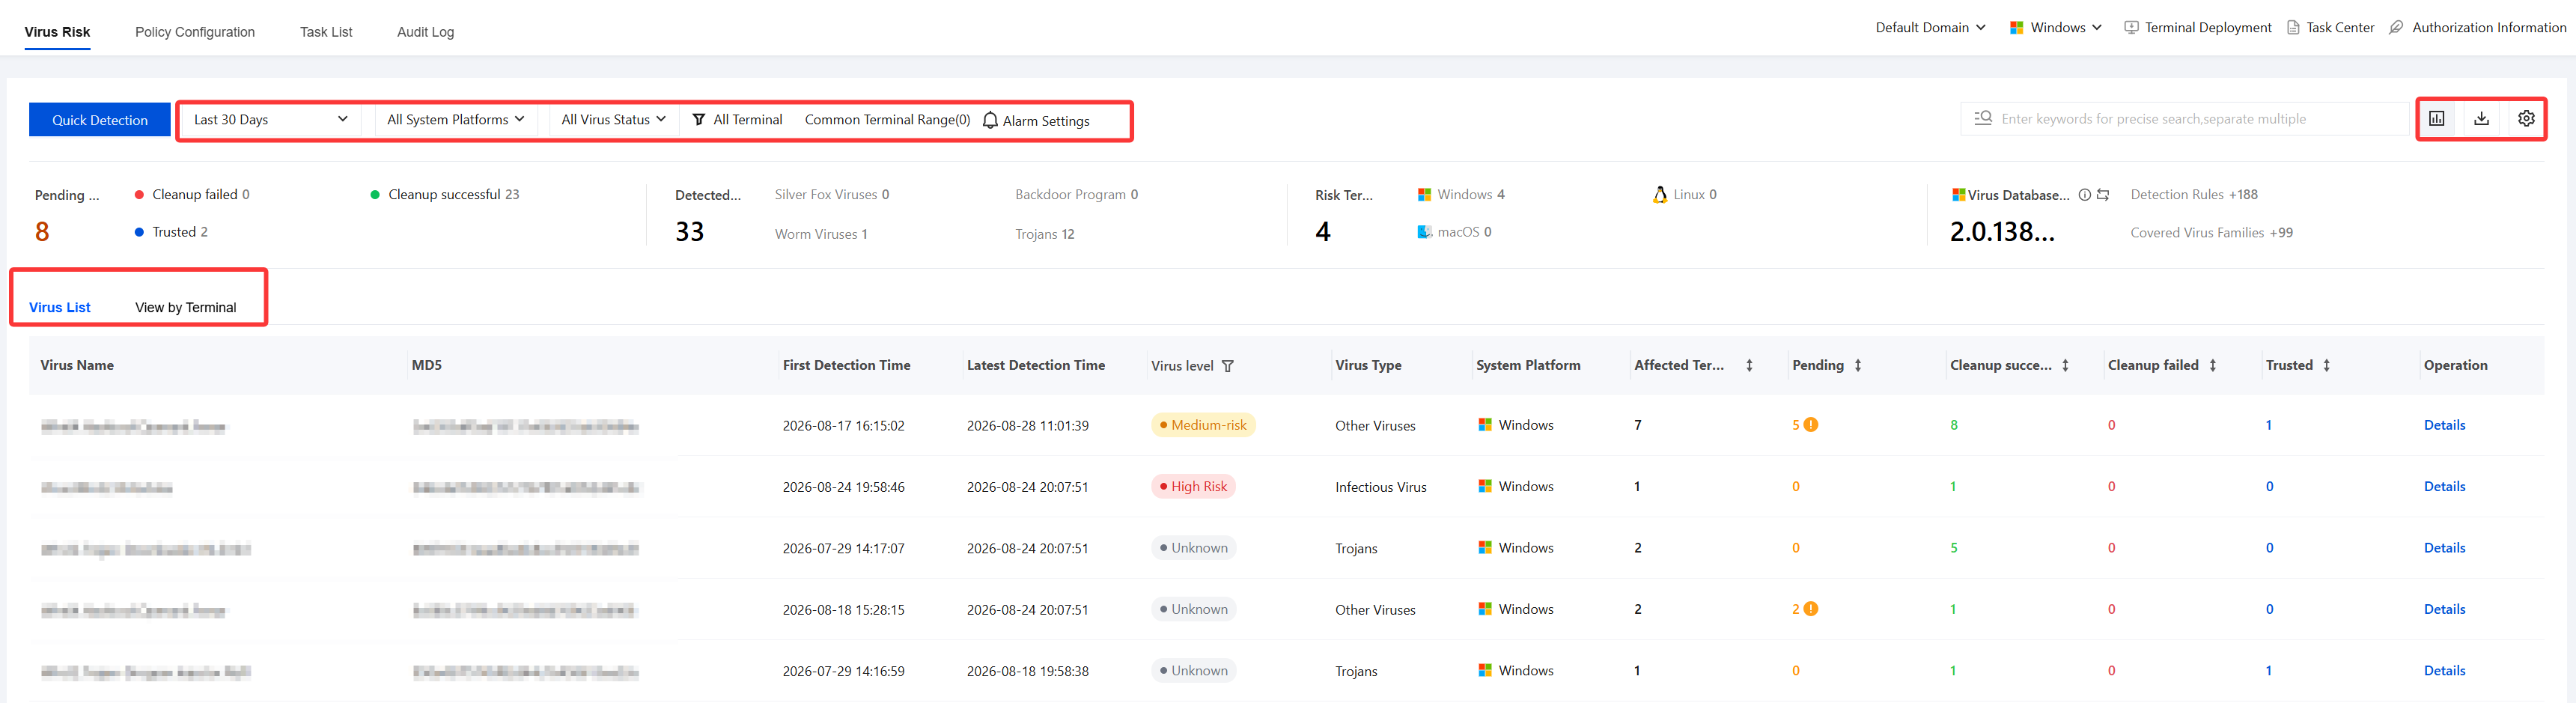Click the download export icon

[2482, 119]
